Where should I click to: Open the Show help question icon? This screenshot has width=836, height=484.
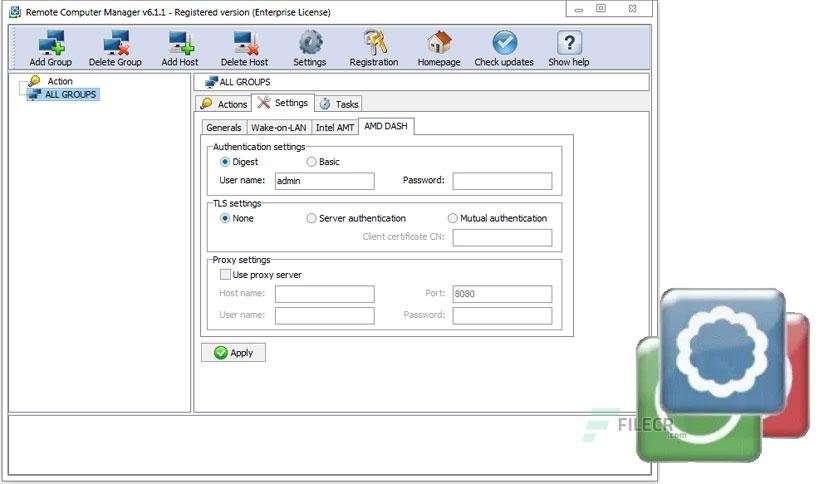click(x=569, y=43)
